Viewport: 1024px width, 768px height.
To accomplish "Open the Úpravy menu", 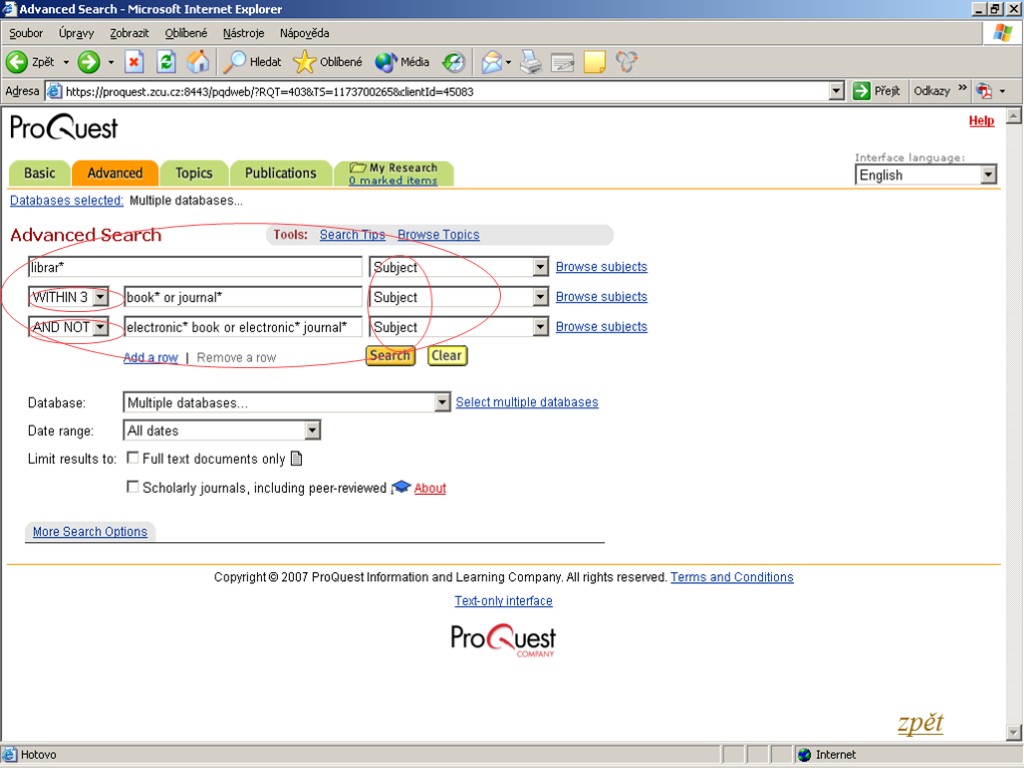I will click(76, 33).
